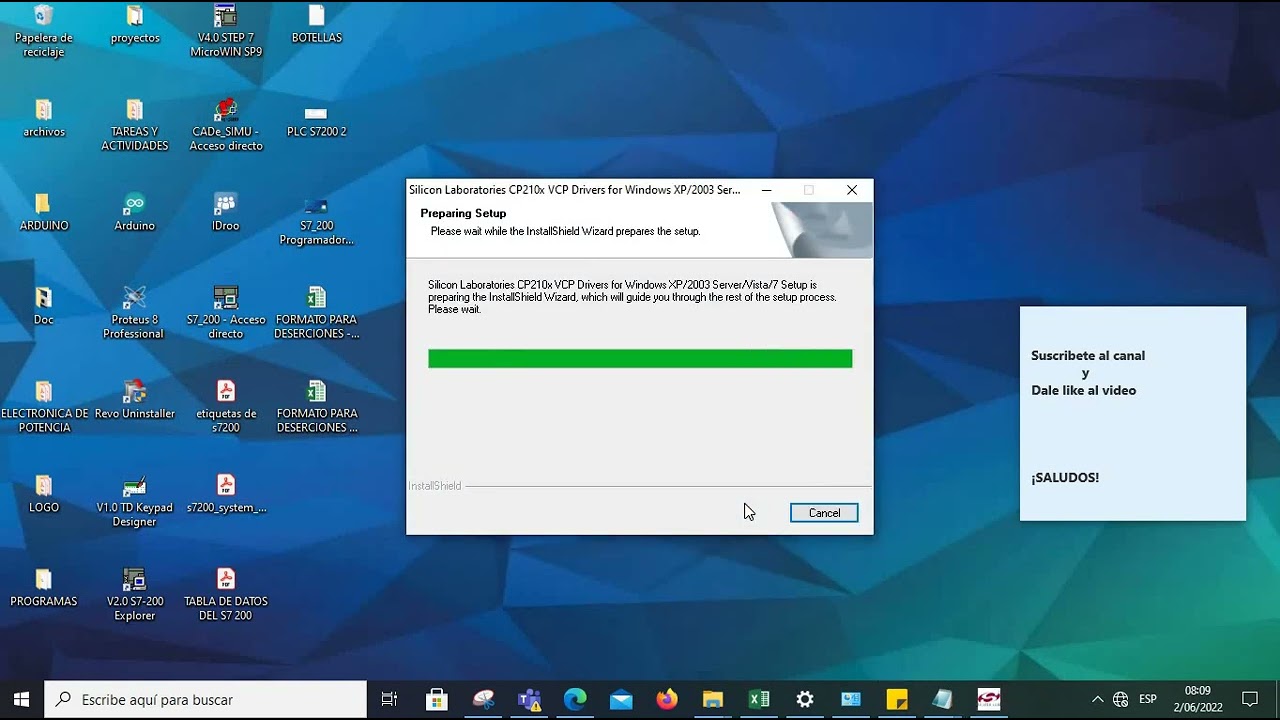
Task: Select the IDroo desktop icon
Action: pyautogui.click(x=226, y=212)
